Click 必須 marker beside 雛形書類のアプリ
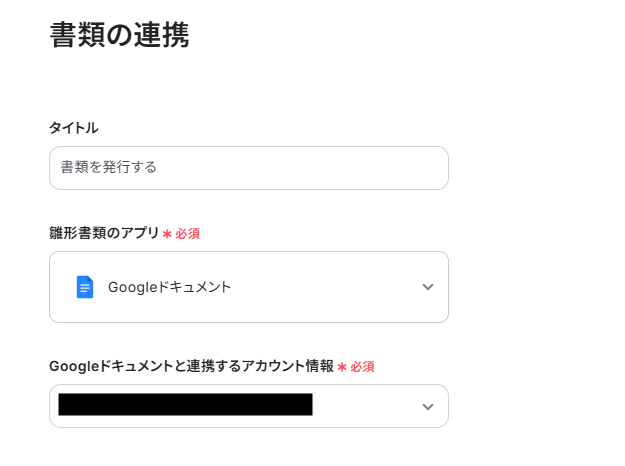 click(188, 234)
